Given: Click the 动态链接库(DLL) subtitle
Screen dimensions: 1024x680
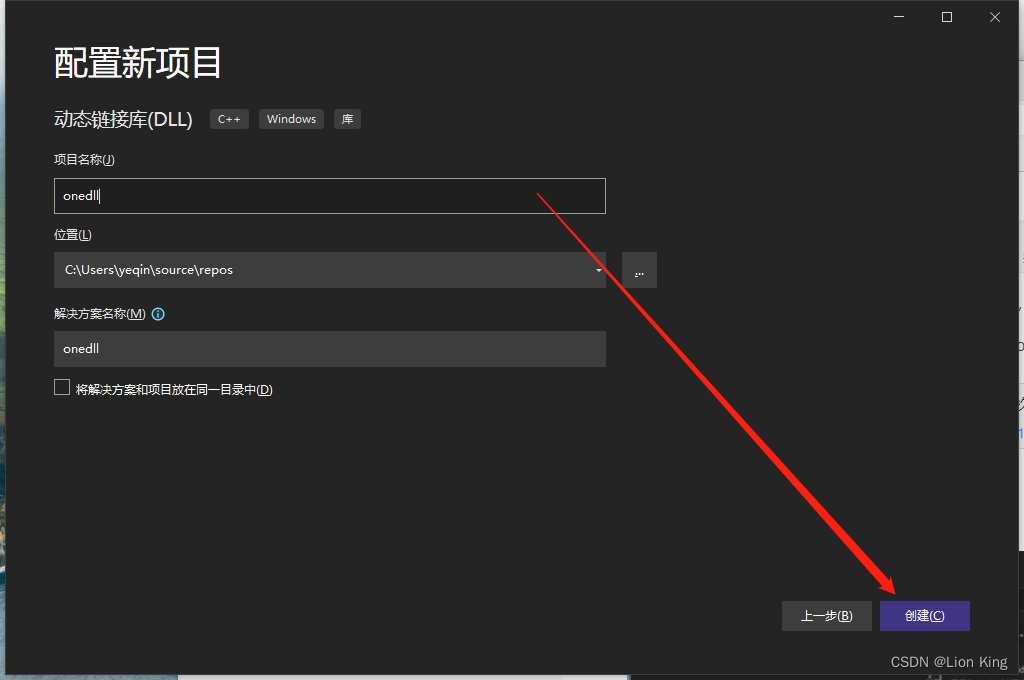Looking at the screenshot, I should click(x=125, y=118).
